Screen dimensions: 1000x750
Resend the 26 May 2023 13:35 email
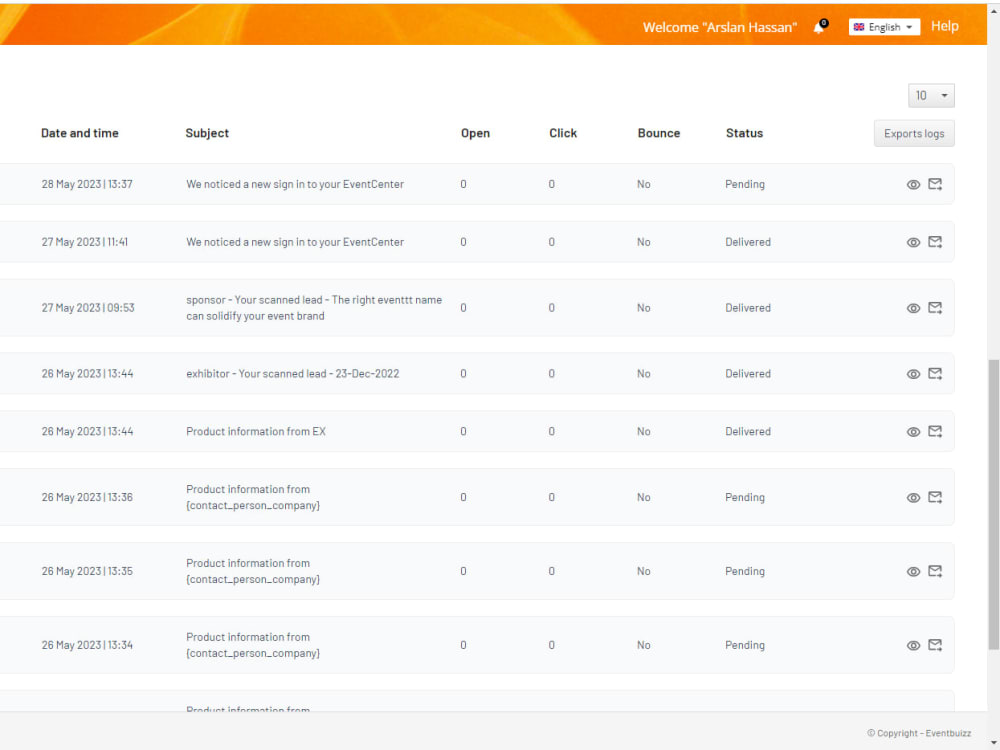pyautogui.click(x=935, y=571)
